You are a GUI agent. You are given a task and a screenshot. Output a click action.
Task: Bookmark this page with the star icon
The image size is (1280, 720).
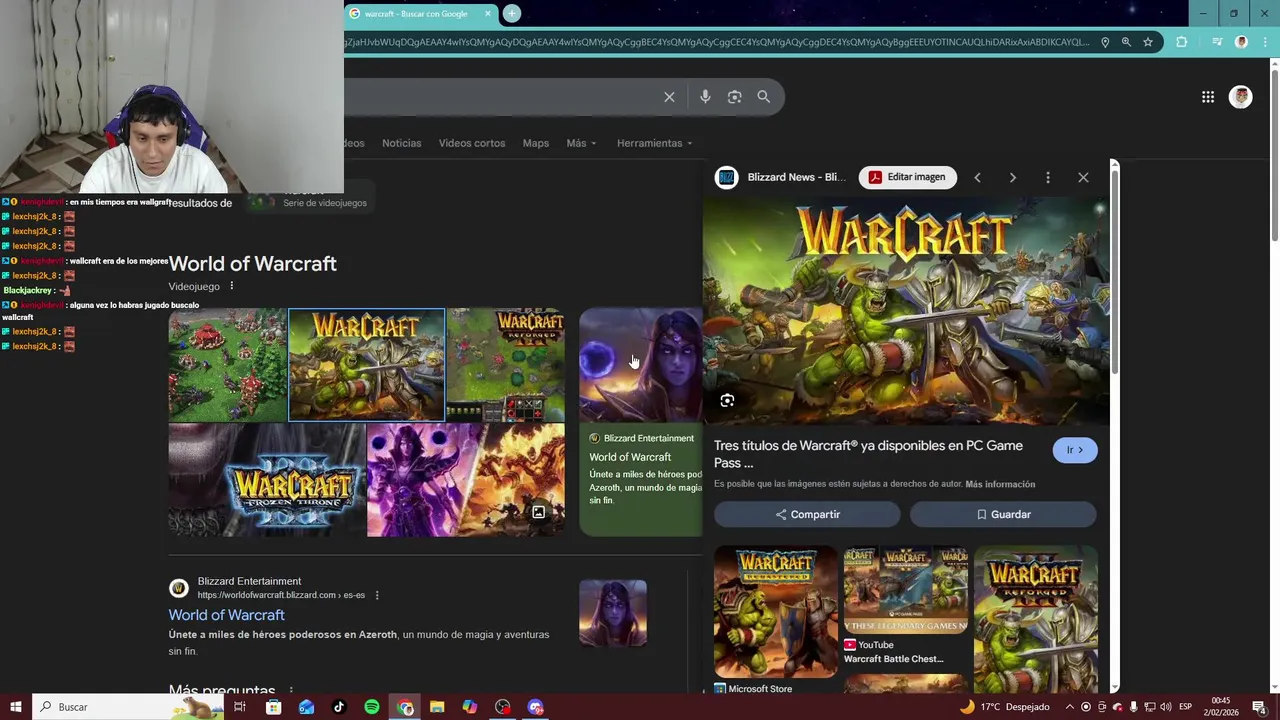coord(1148,42)
